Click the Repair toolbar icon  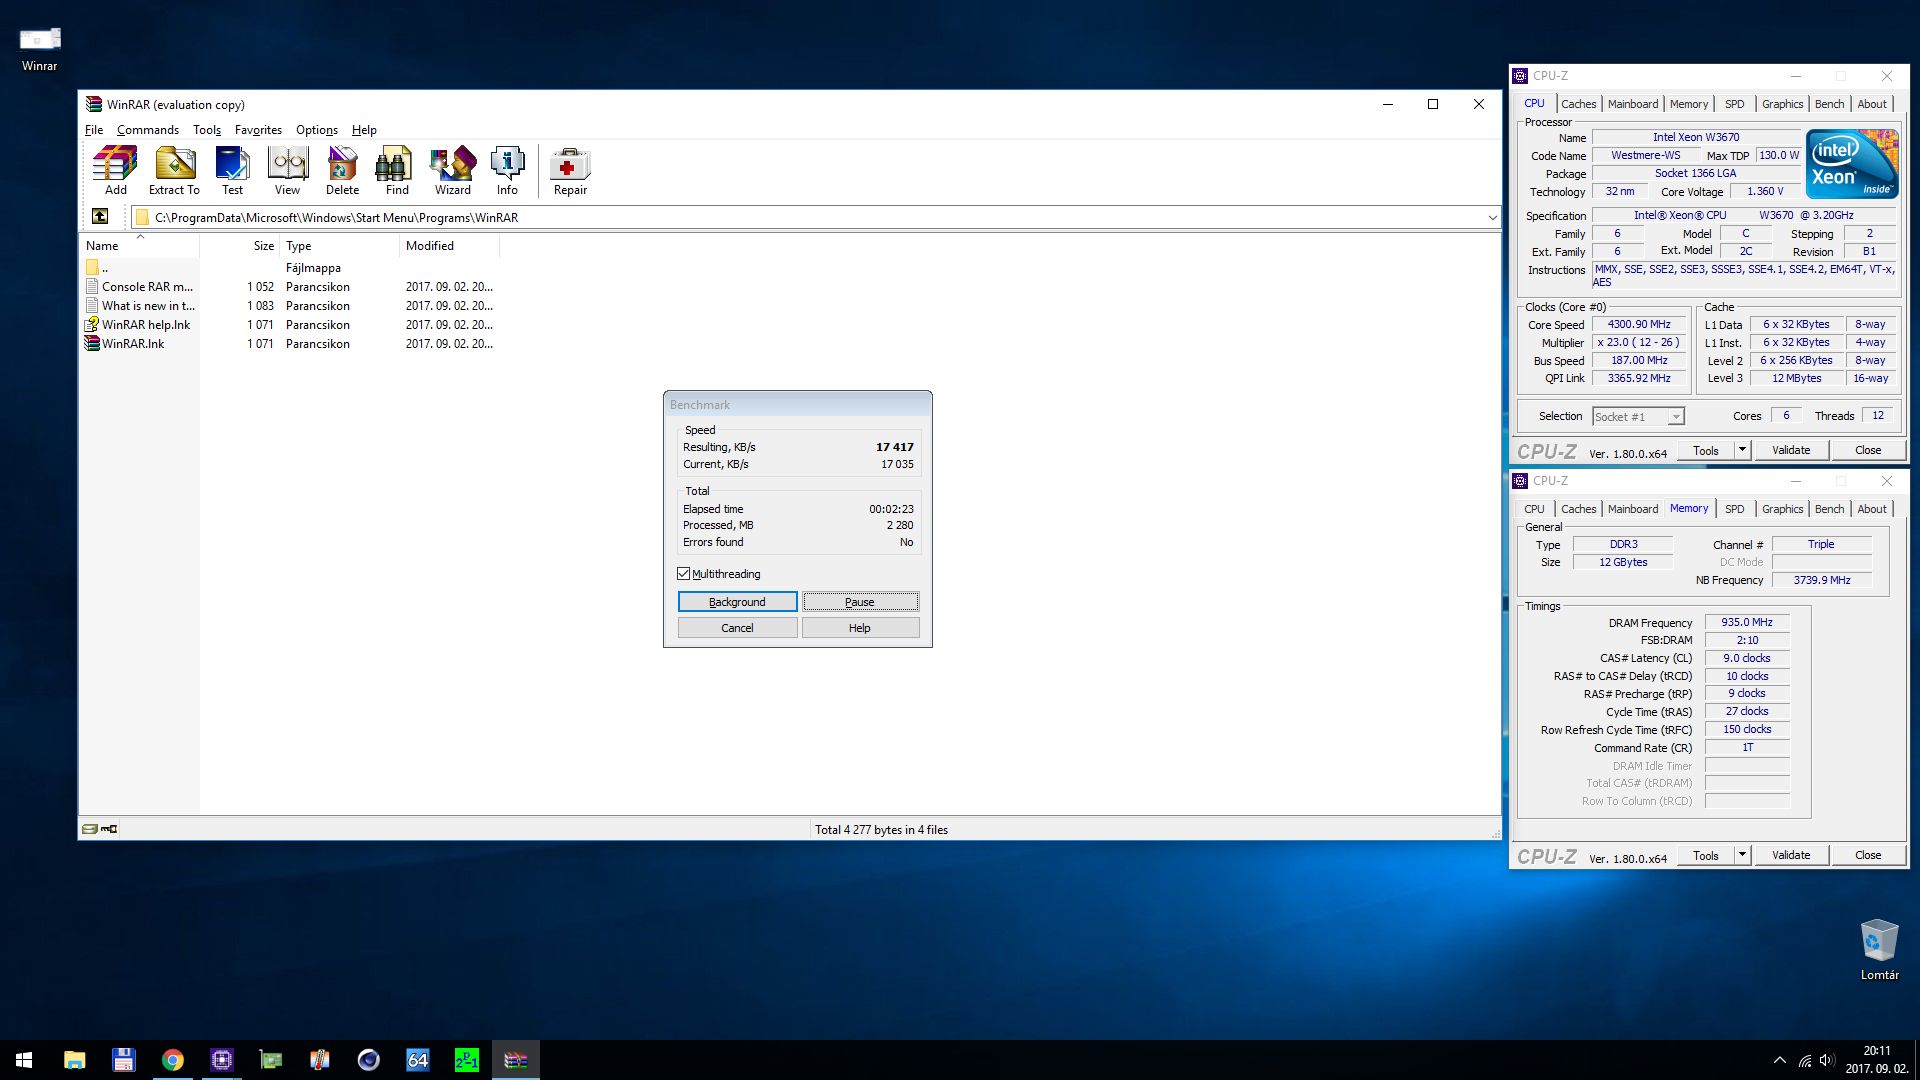point(570,171)
